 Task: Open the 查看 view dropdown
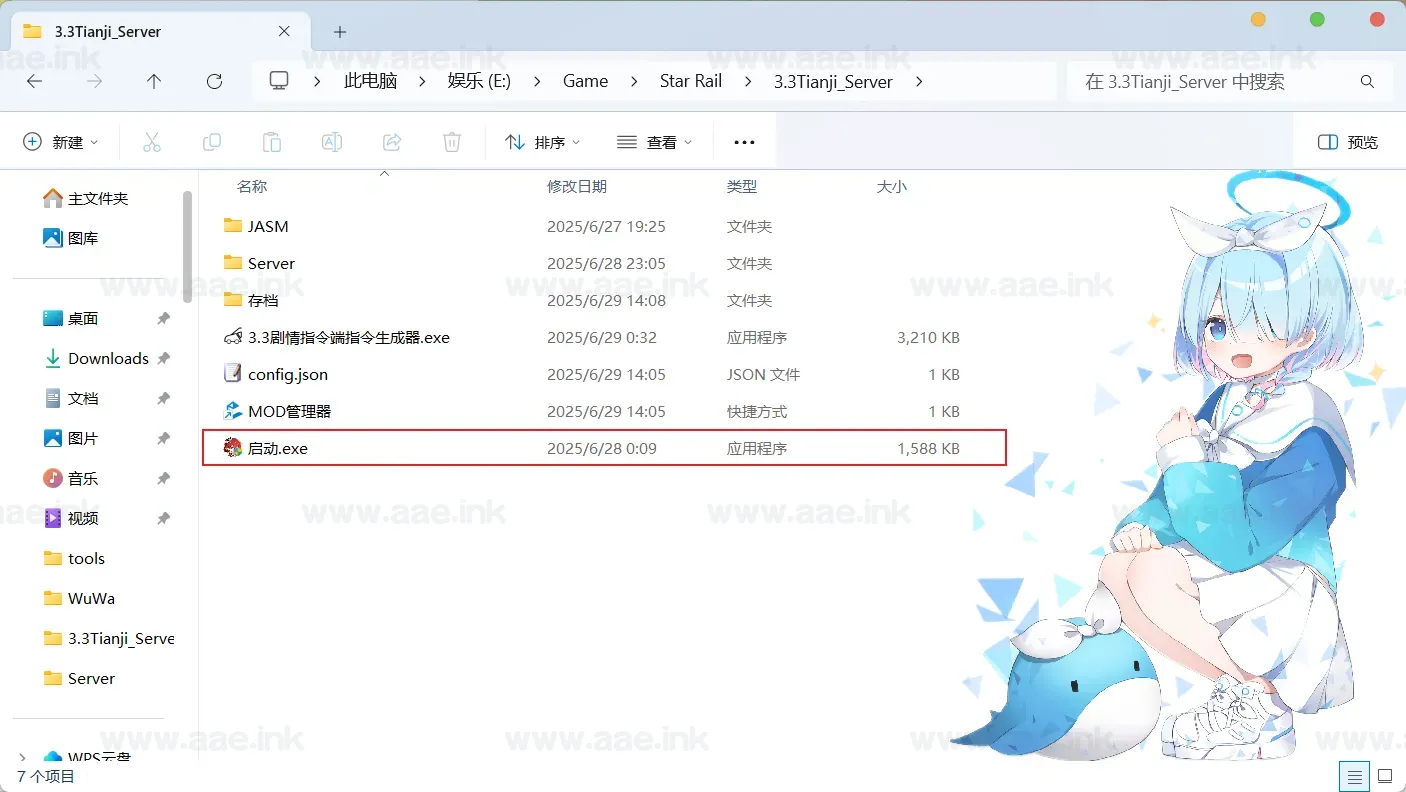pos(655,142)
